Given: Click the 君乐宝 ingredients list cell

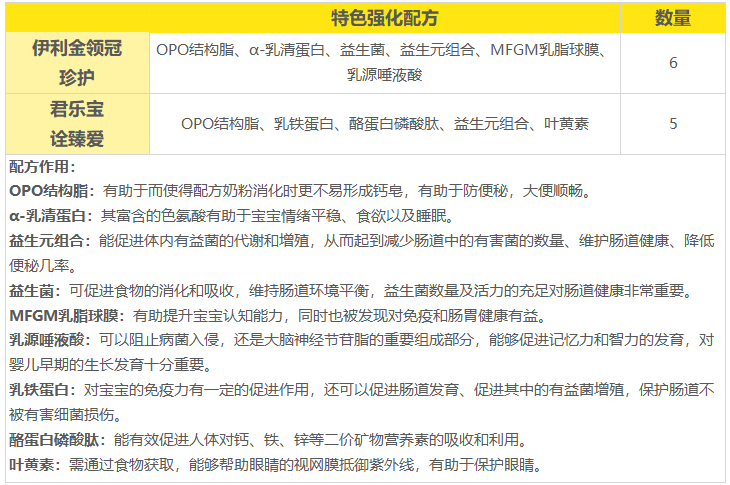Looking at the screenshot, I should click(x=385, y=124).
